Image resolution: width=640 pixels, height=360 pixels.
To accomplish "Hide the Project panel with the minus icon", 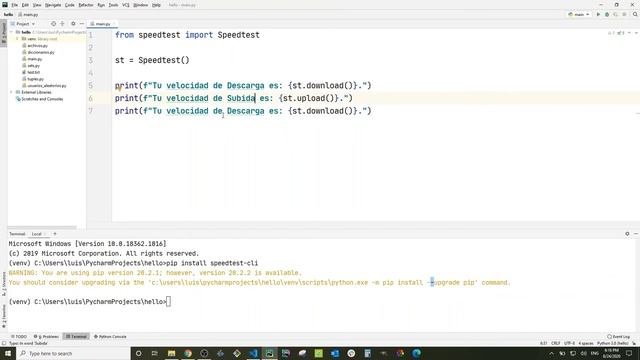I will tap(82, 24).
